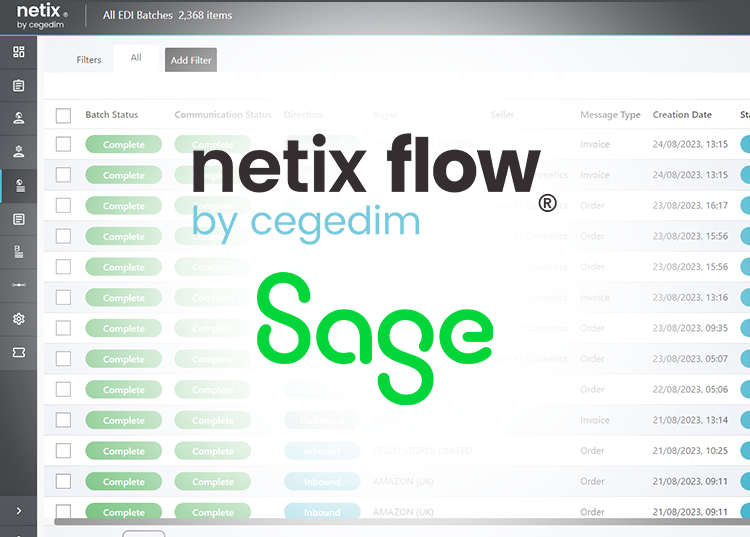Select the user with gear sidebar icon

(19, 152)
